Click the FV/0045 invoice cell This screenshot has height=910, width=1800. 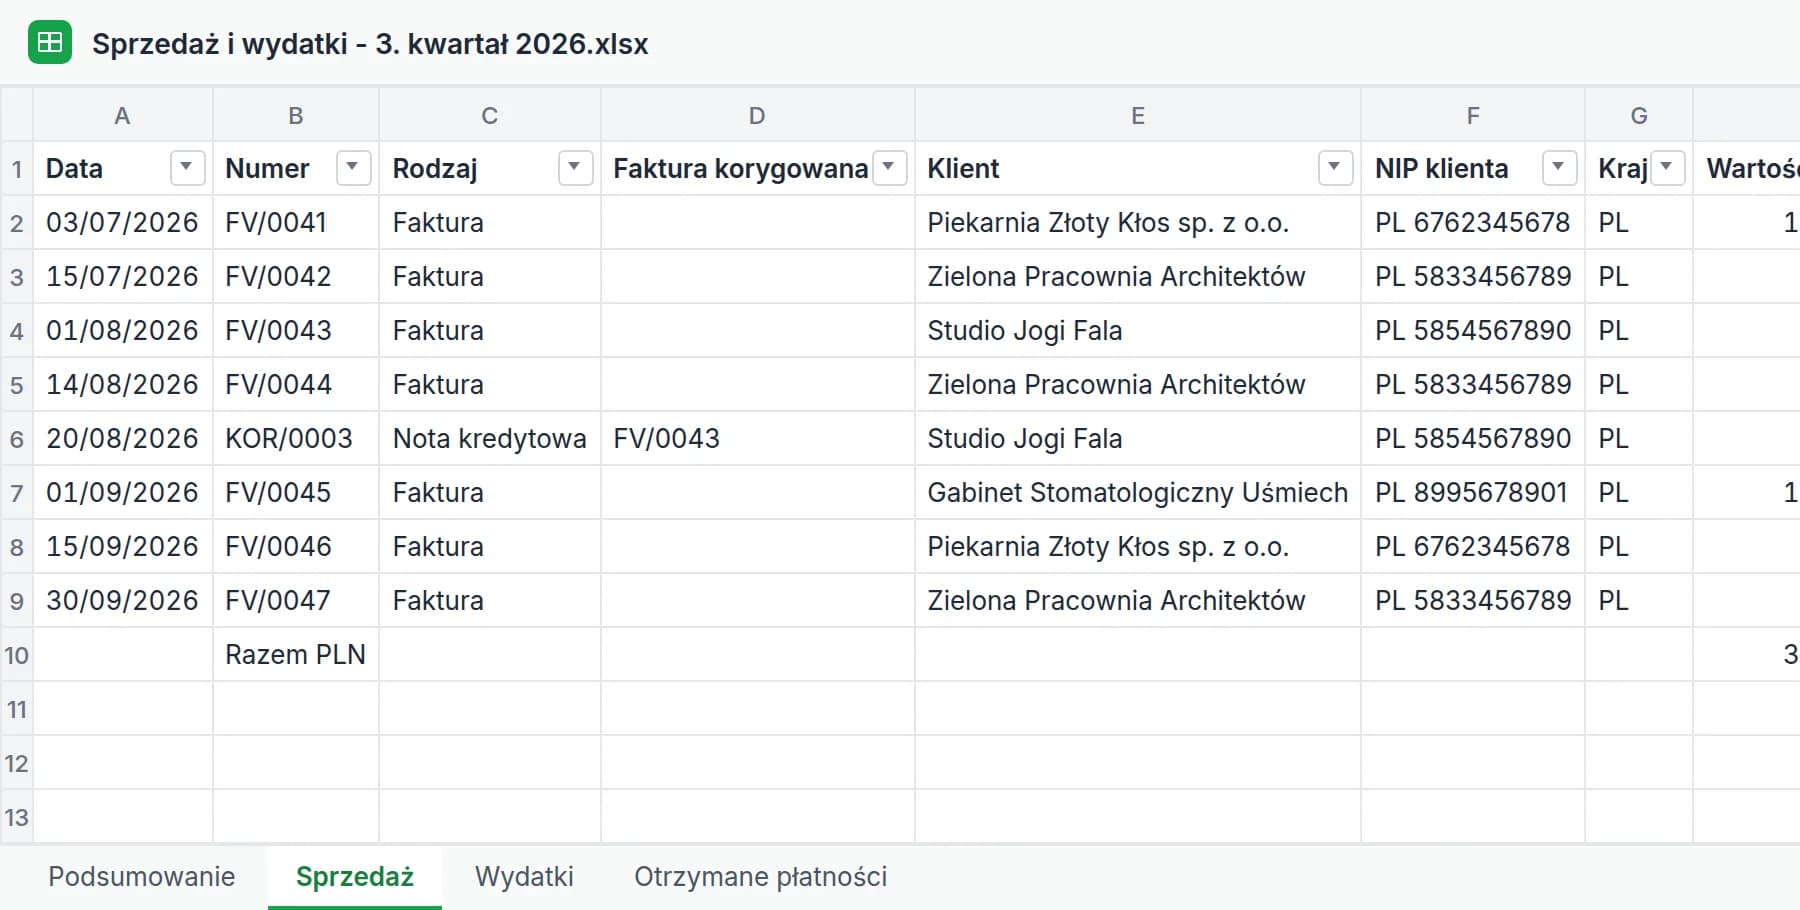(x=296, y=492)
